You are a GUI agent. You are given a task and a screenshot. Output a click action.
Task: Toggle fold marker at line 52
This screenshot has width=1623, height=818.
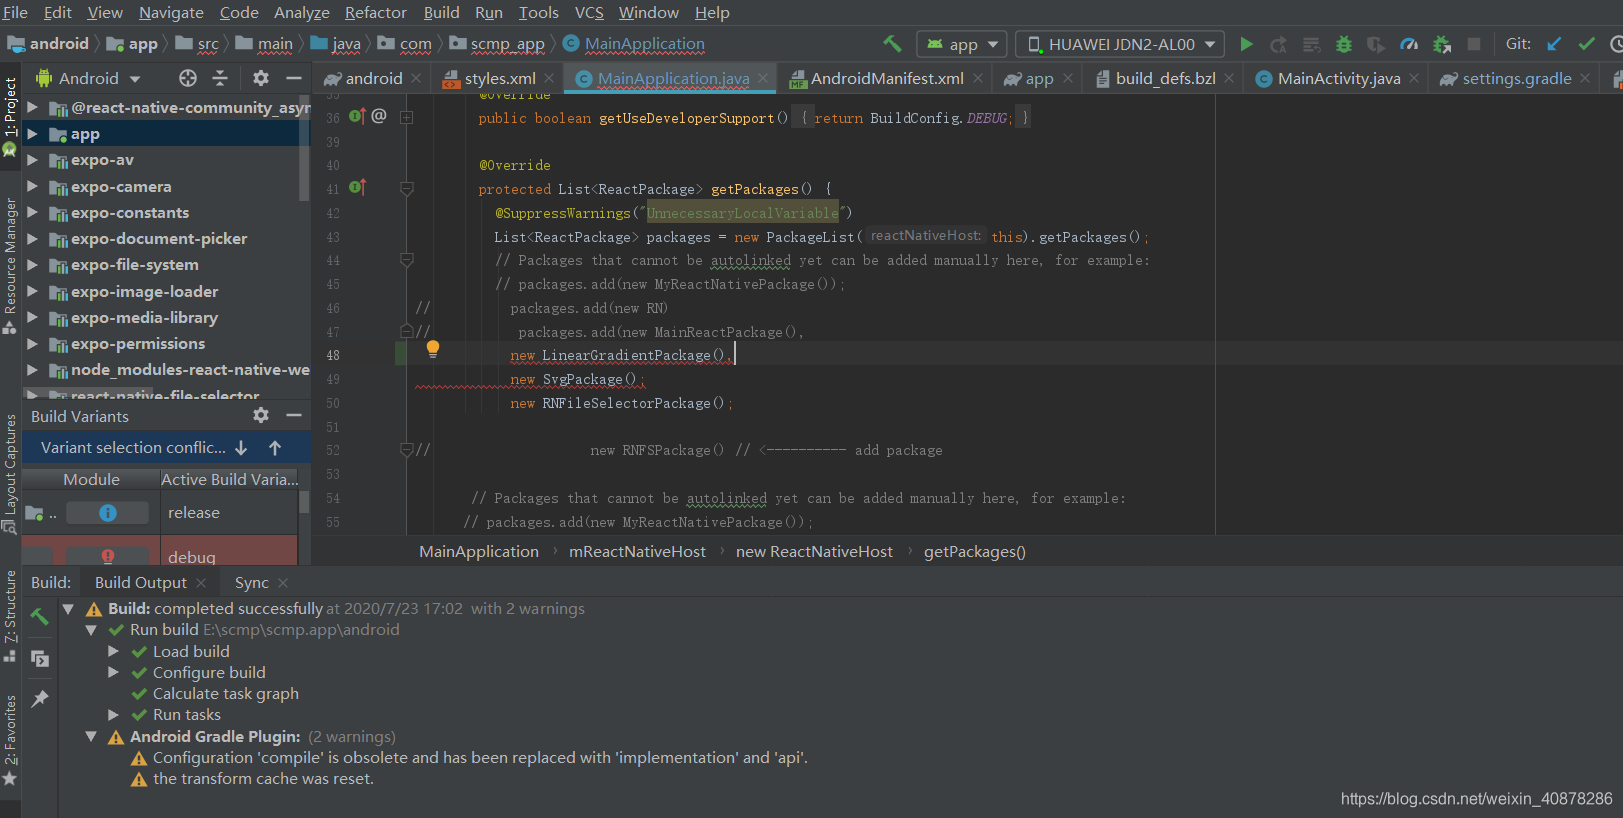(407, 450)
